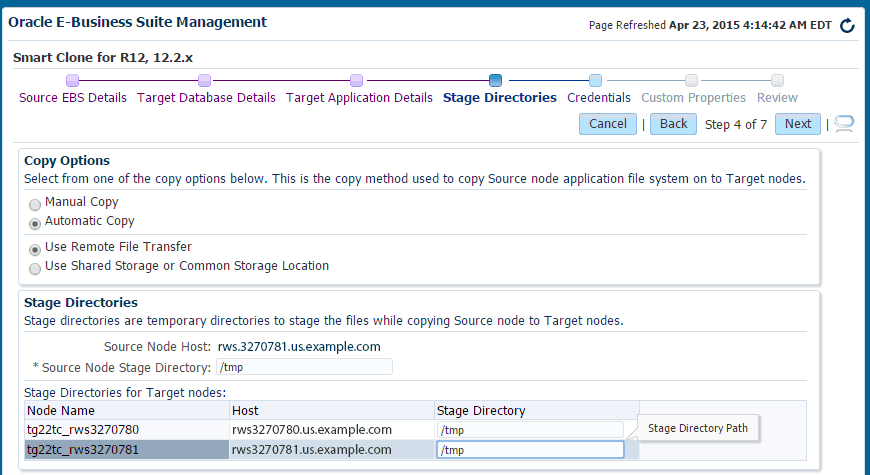The width and height of the screenshot is (870, 475).
Task: Click host cell rws3270781.us.example.com
Action: (332, 450)
